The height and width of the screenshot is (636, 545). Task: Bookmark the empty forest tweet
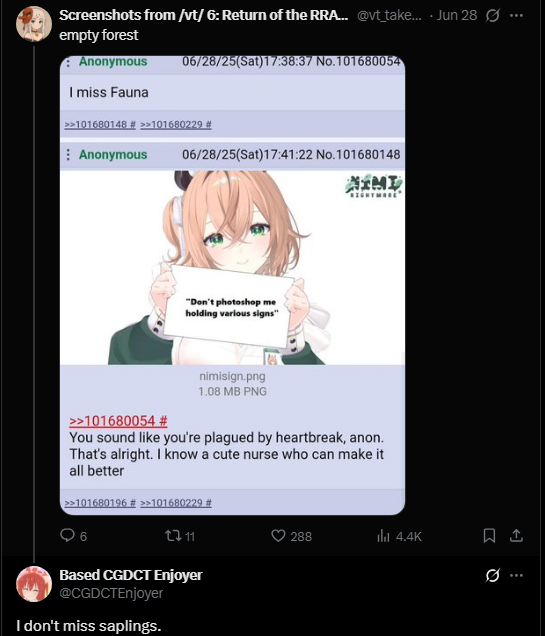489,536
